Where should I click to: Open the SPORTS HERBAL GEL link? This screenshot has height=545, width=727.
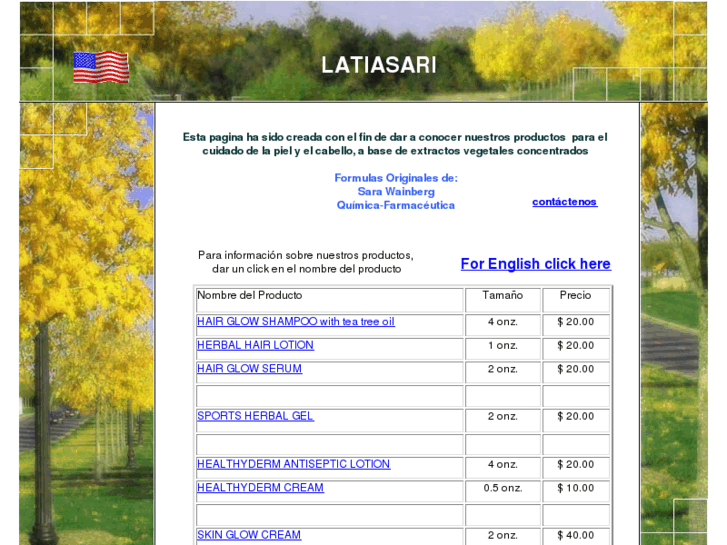point(255,416)
